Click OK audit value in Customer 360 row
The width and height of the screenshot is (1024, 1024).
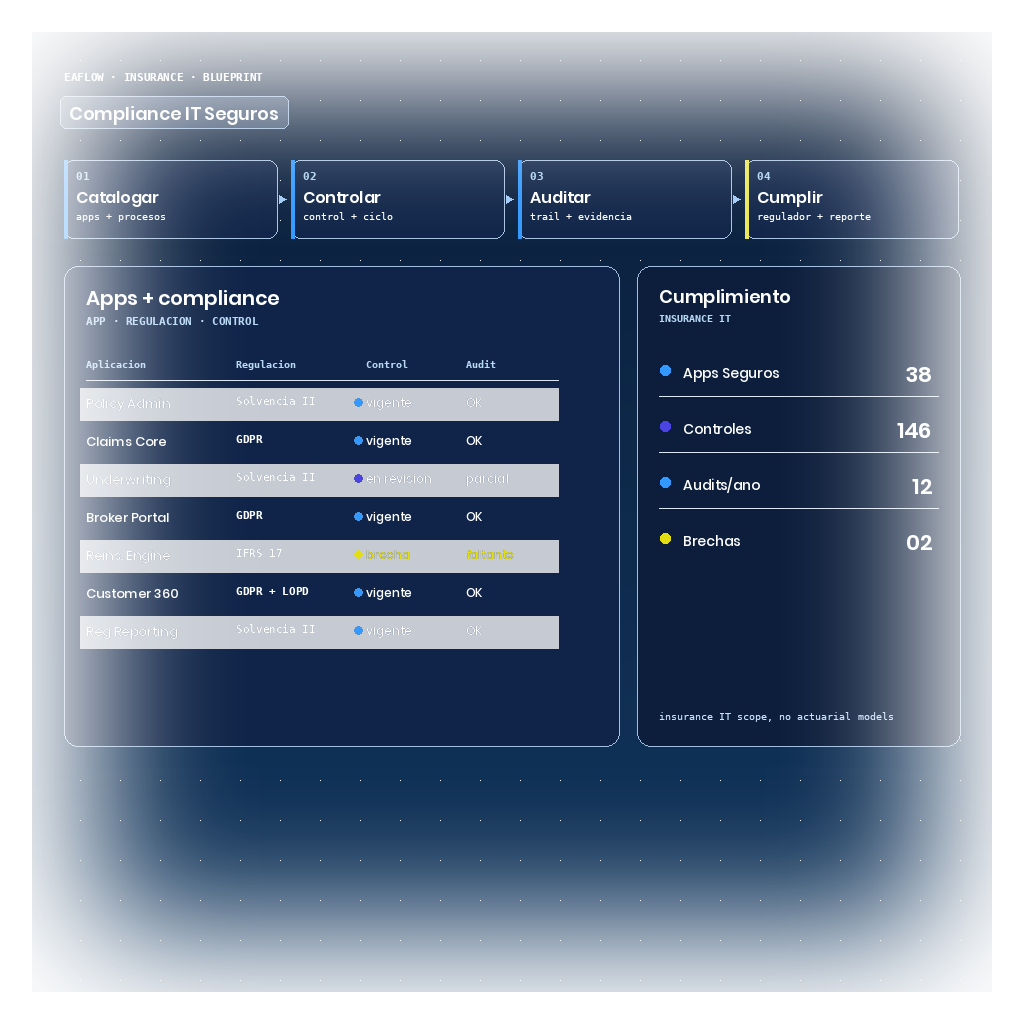473,592
